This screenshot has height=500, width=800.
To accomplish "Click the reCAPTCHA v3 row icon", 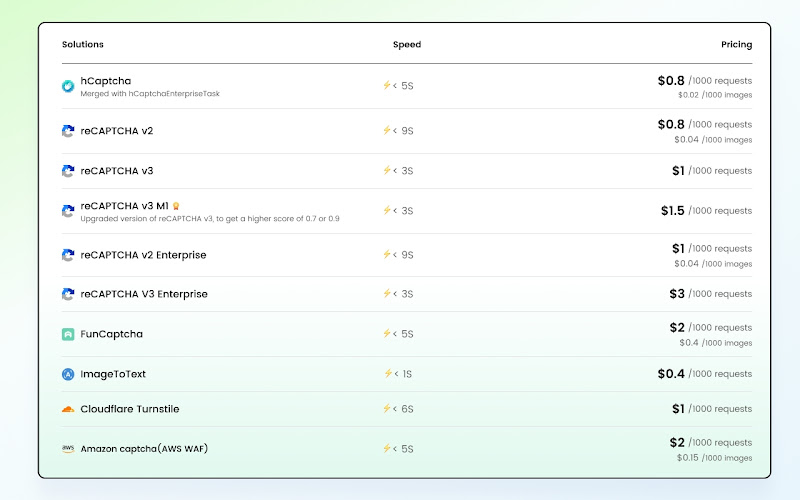I will coord(68,171).
